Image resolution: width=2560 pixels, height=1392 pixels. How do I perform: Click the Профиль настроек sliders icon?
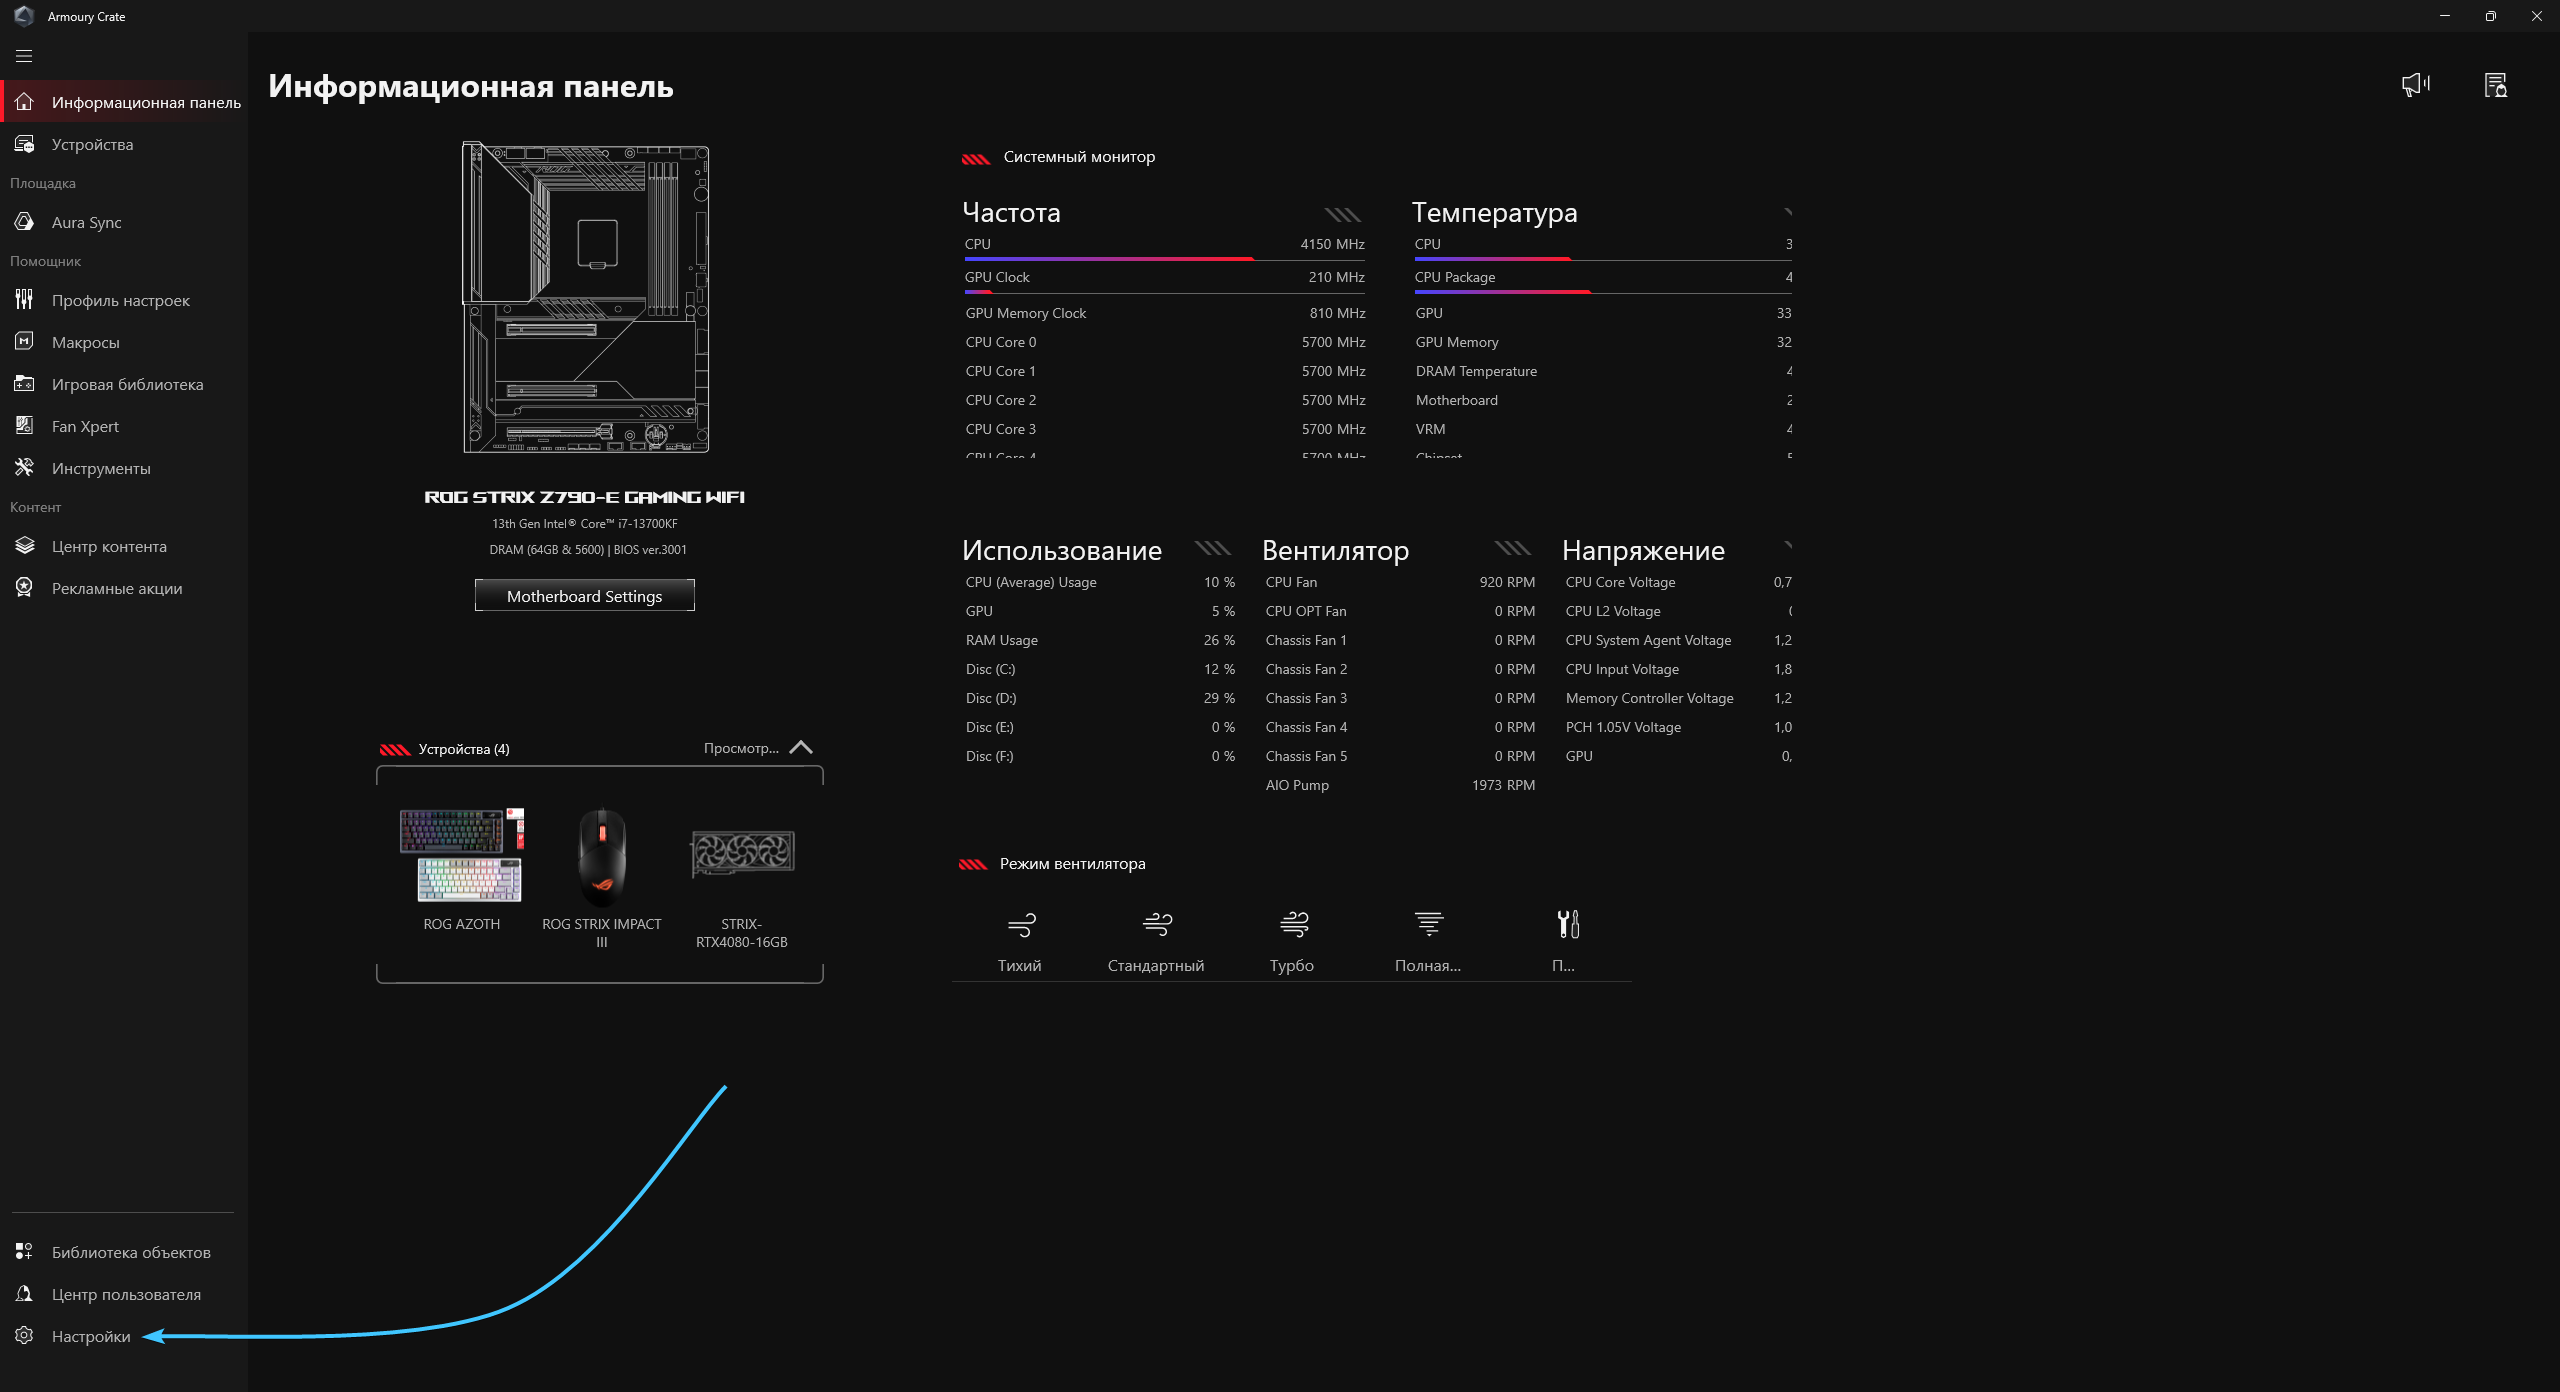click(x=24, y=300)
